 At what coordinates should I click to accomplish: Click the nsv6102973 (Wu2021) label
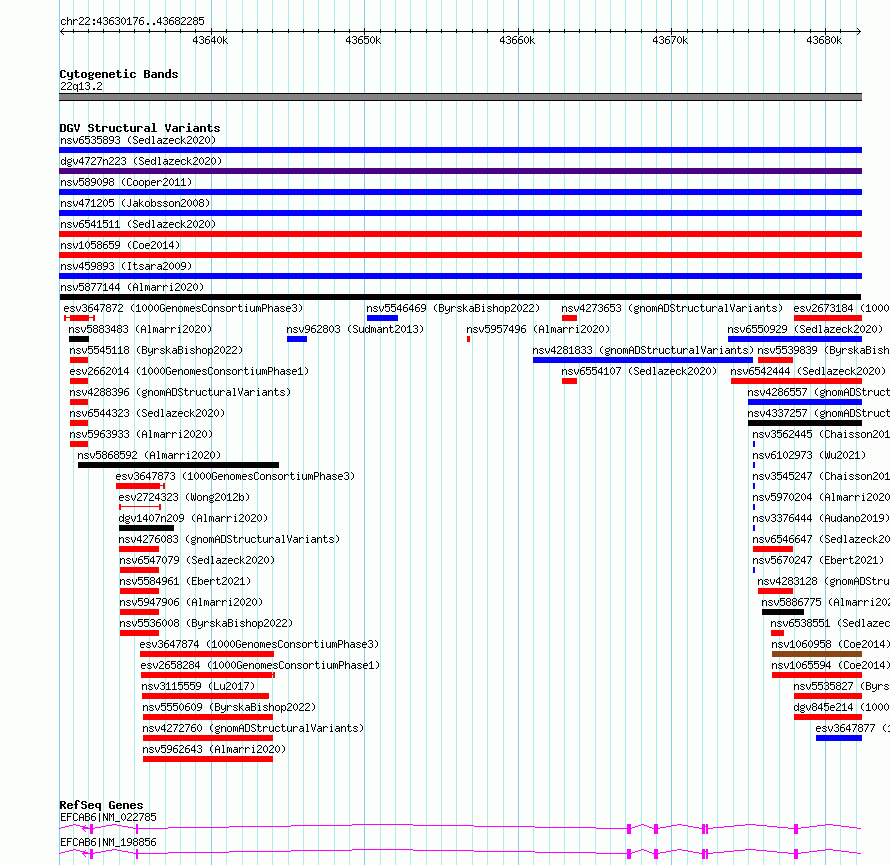(809, 455)
